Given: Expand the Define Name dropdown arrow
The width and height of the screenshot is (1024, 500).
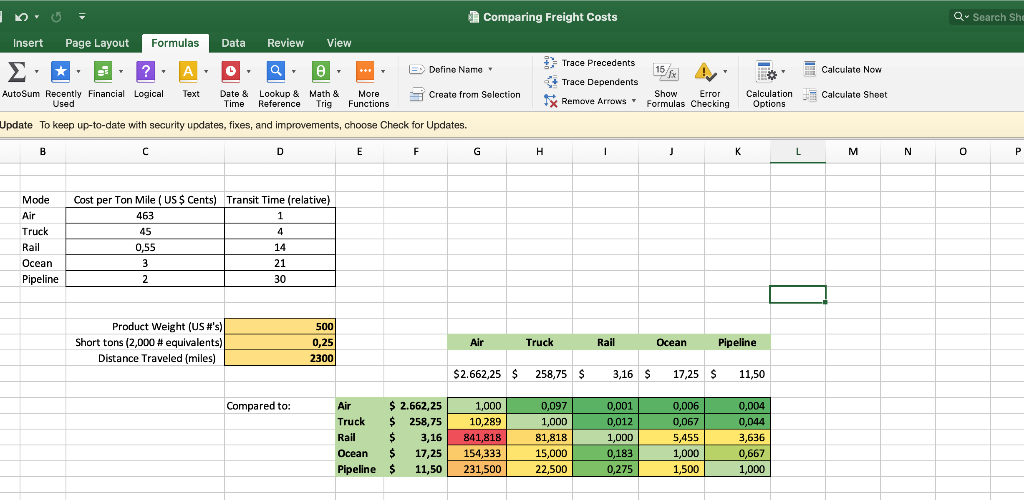Looking at the screenshot, I should (x=490, y=69).
